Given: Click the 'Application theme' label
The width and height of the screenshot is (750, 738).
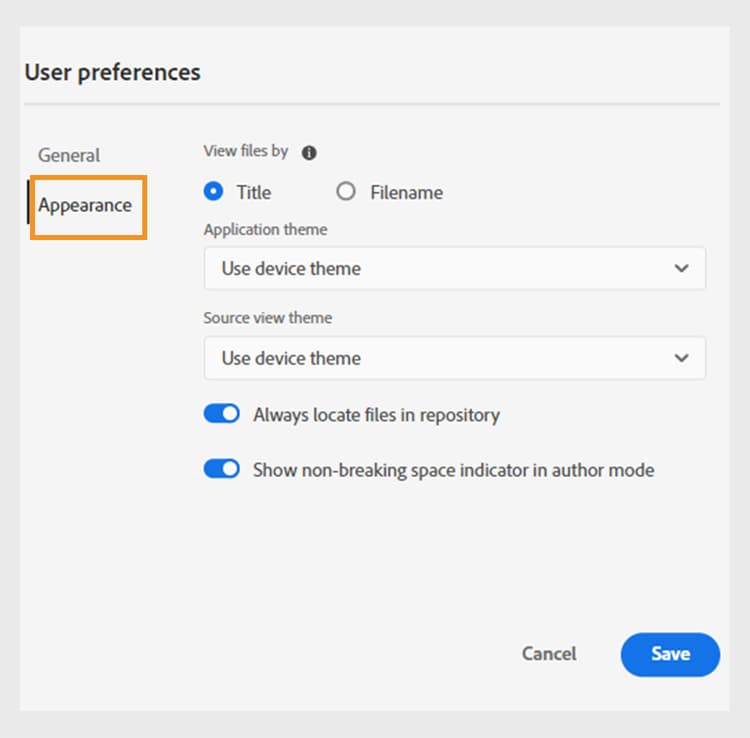Looking at the screenshot, I should tap(265, 230).
